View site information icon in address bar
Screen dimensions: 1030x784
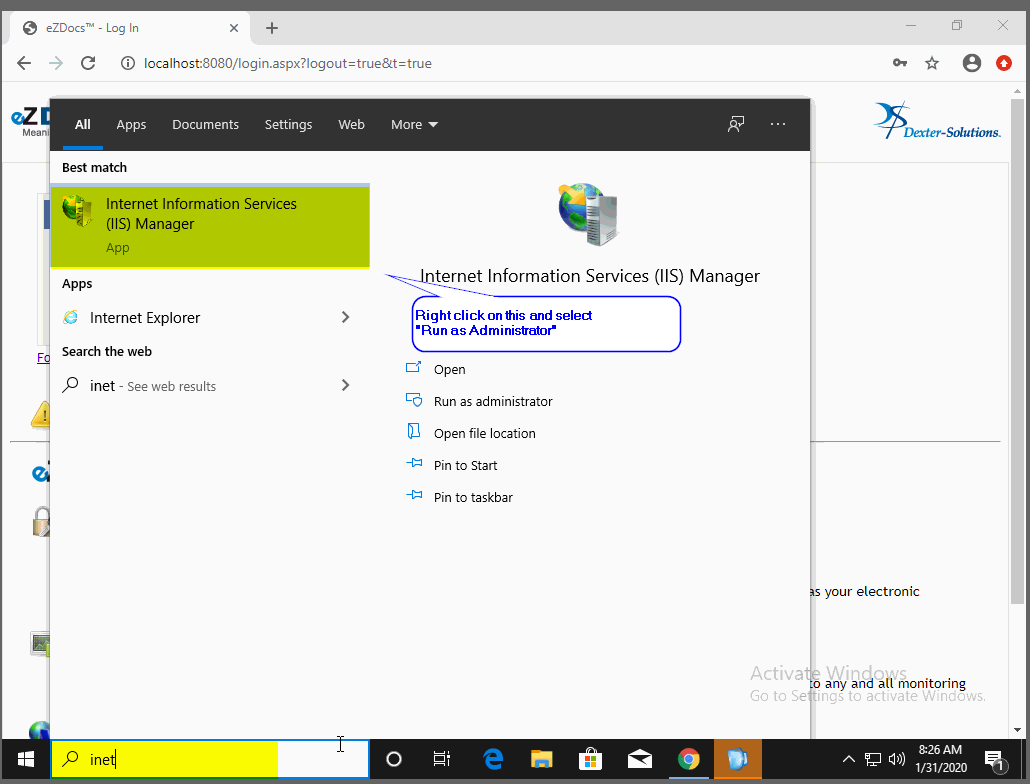tap(128, 63)
